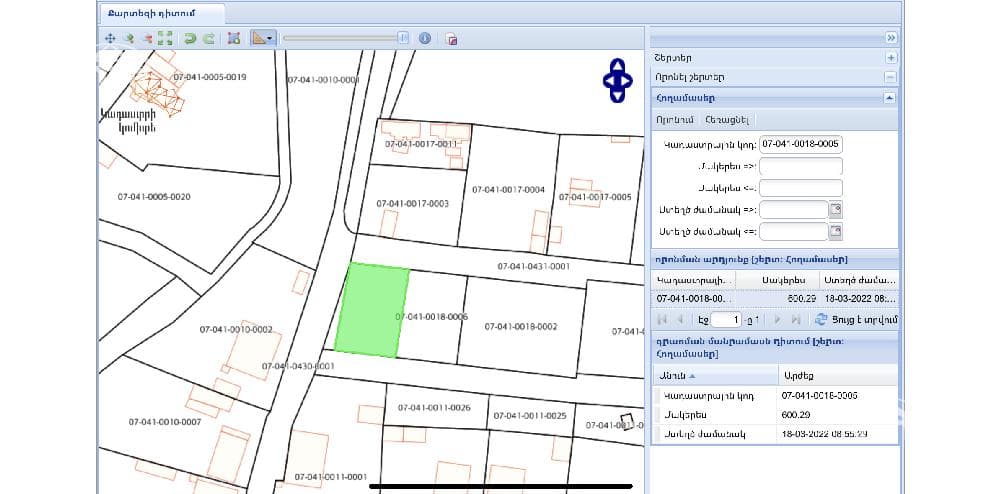Click road label 07-041-0431-0001 on map
1000x494 pixels.
tap(534, 266)
